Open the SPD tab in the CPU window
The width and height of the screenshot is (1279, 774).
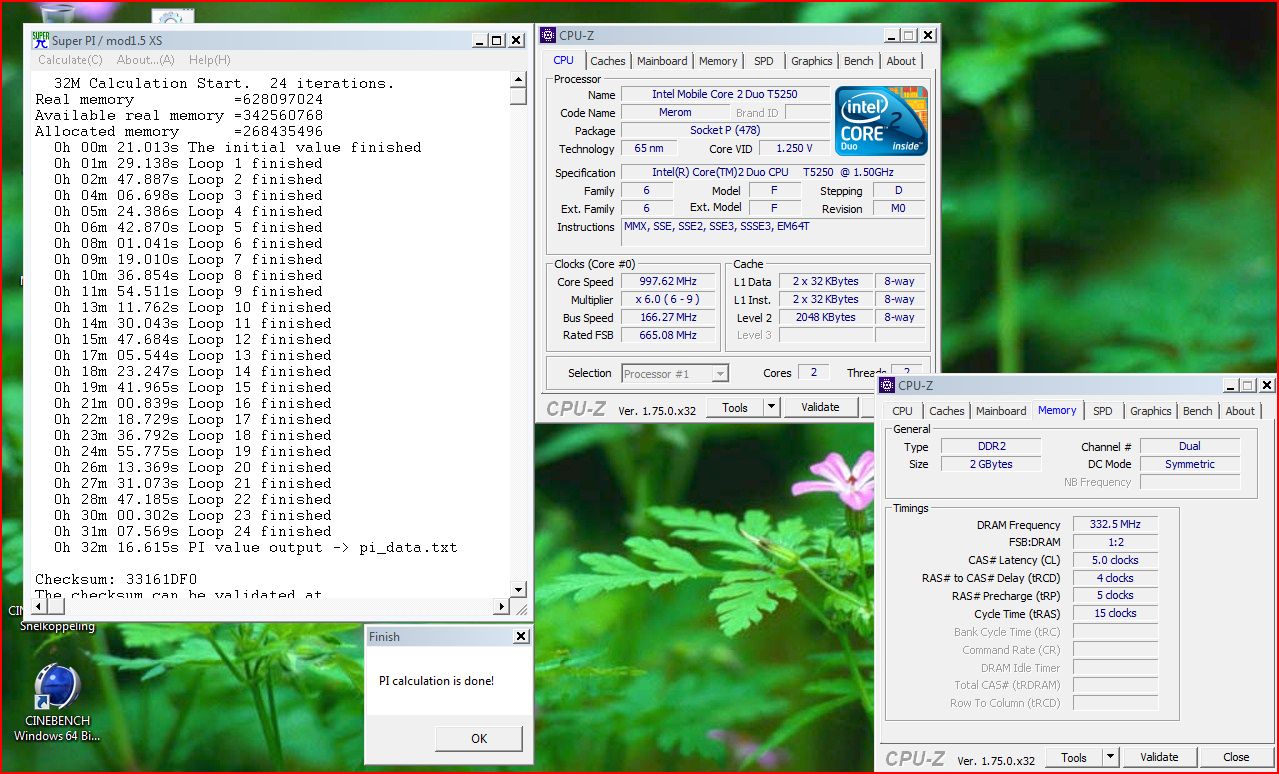click(764, 61)
